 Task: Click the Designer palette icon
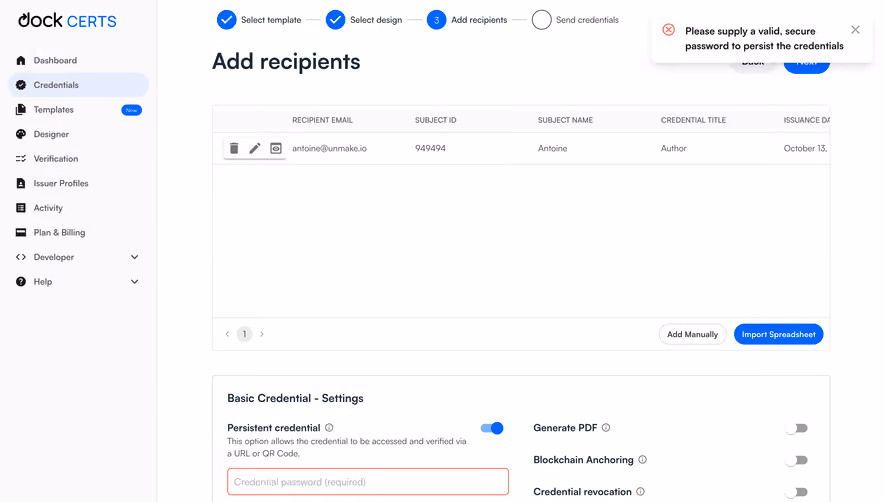point(21,134)
